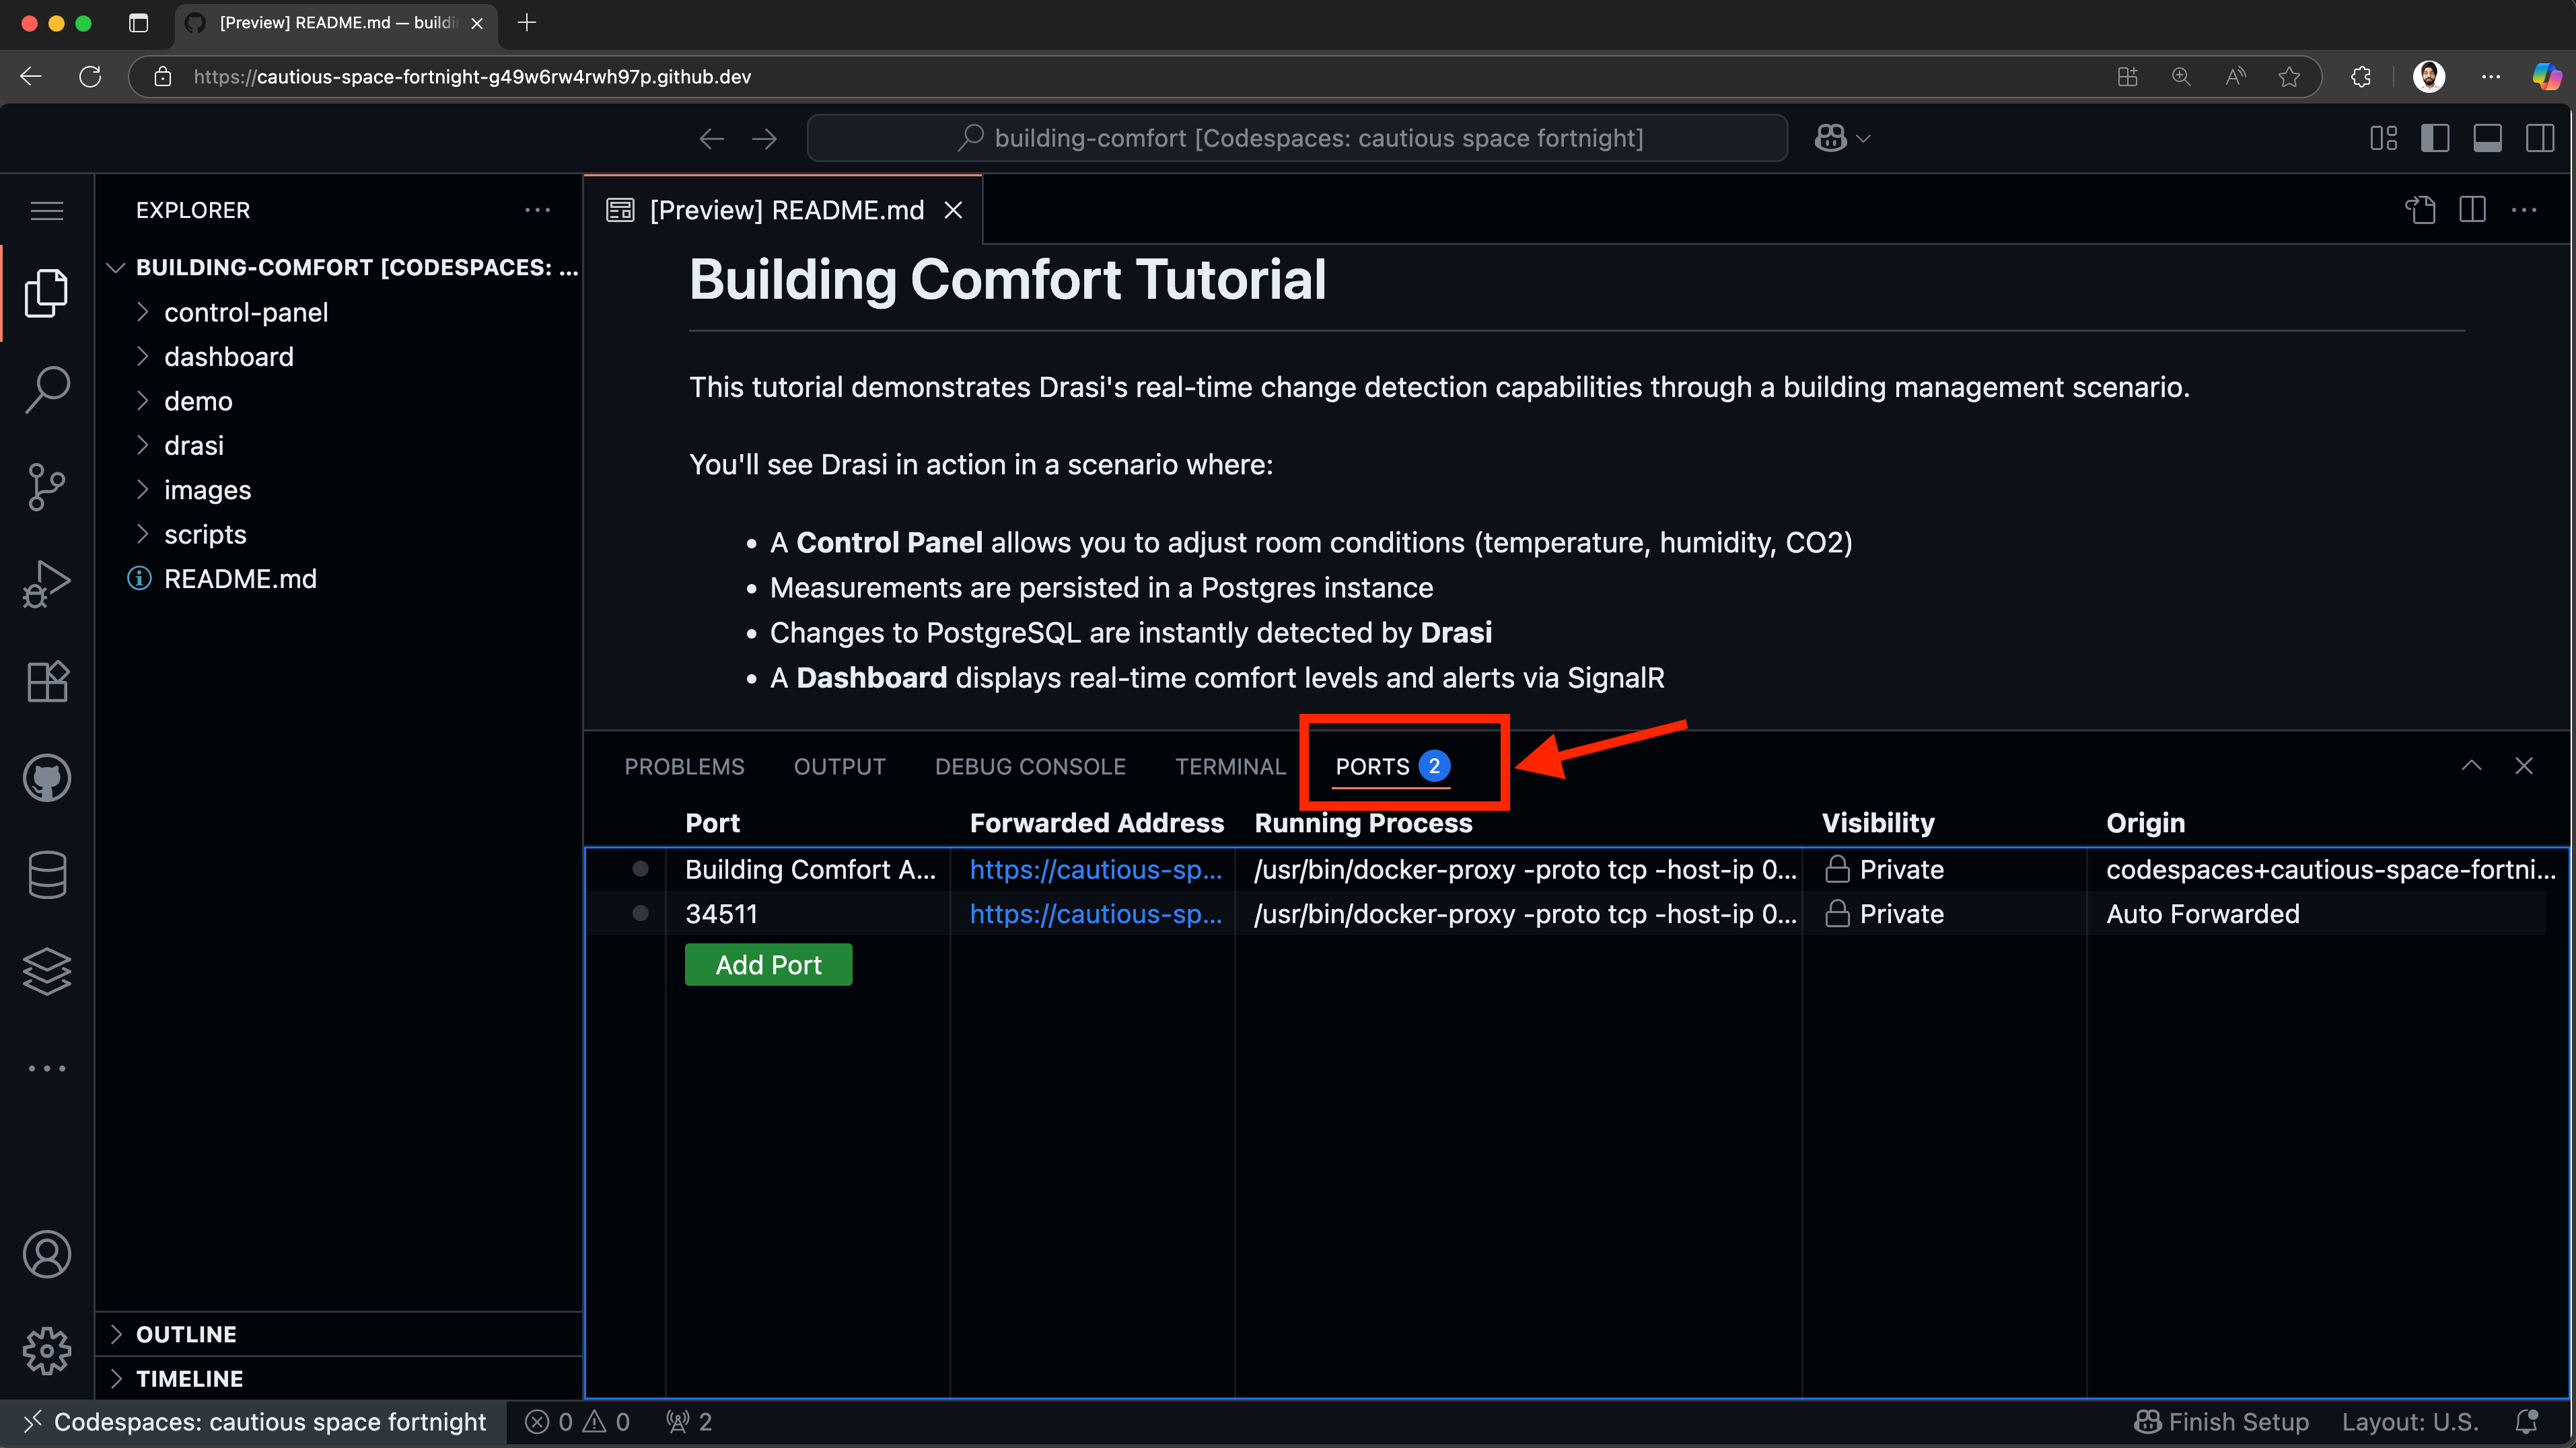This screenshot has width=2576, height=1448.
Task: Open the Search view in the activity bar
Action: tap(47, 390)
